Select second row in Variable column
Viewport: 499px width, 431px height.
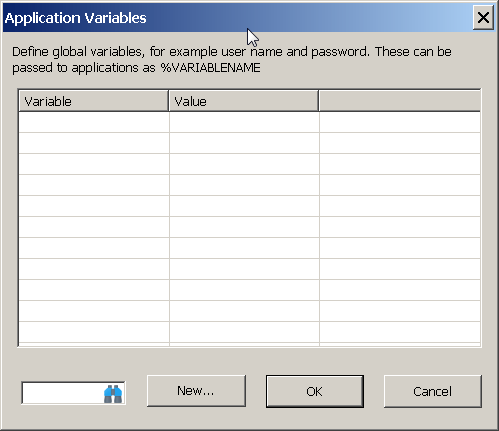94,143
